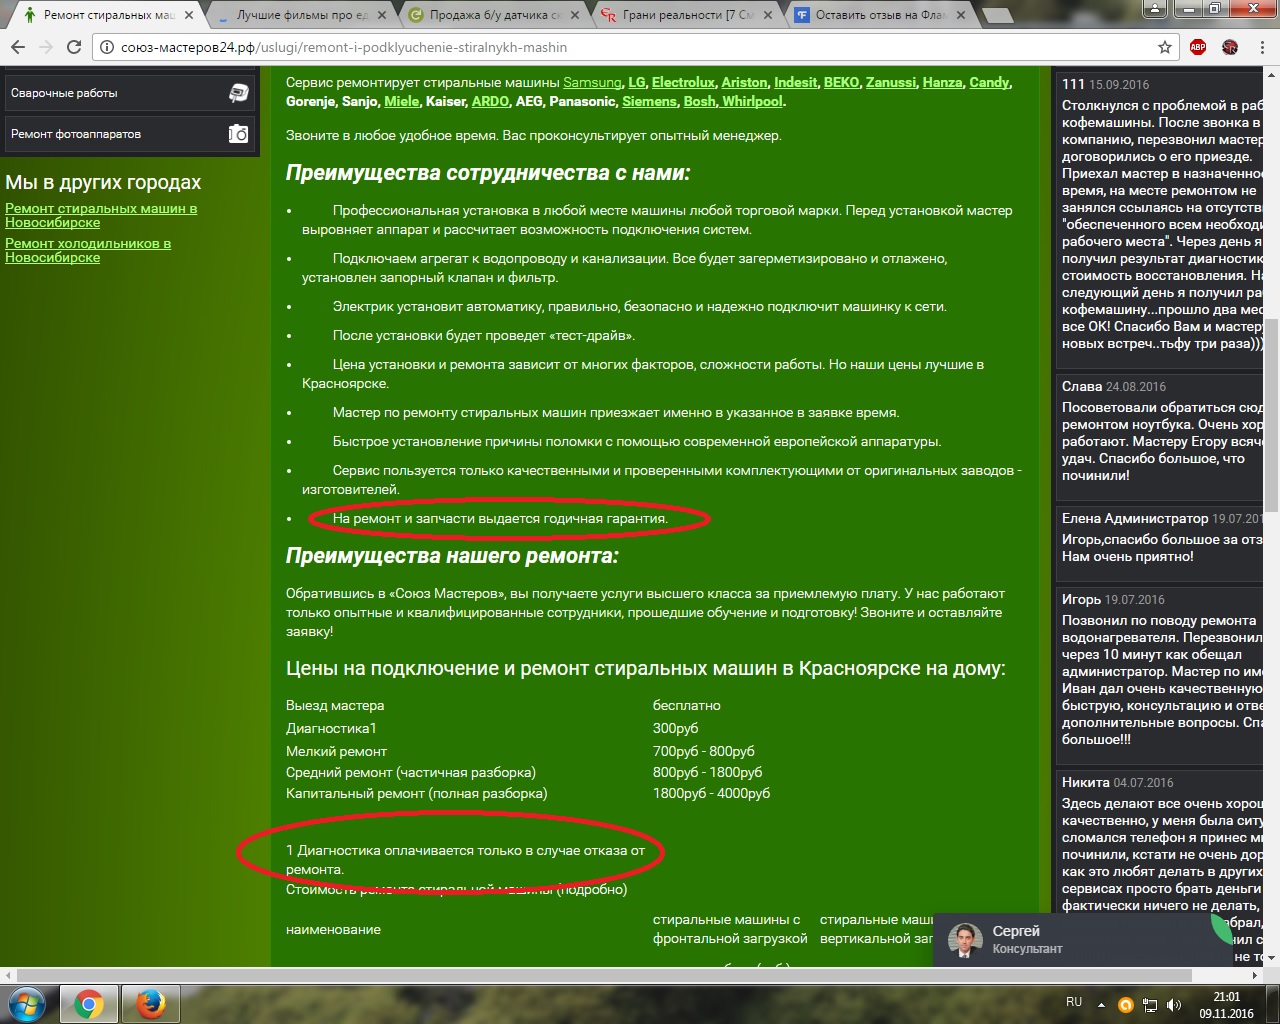Follow the Candy brand link
The width and height of the screenshot is (1280, 1024).
click(989, 82)
